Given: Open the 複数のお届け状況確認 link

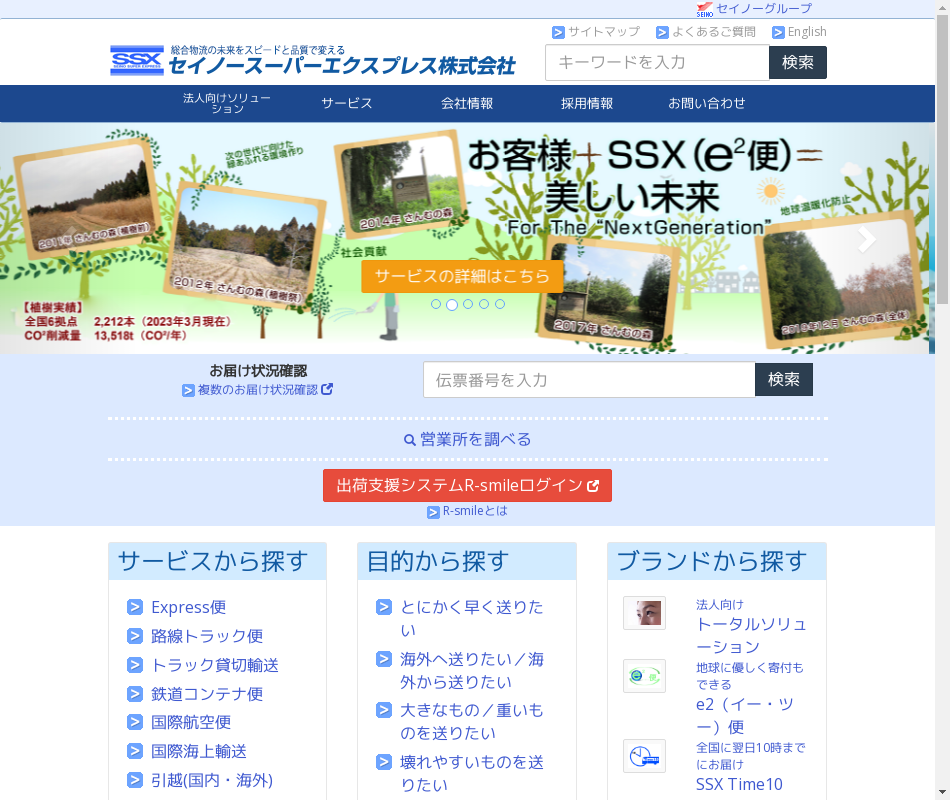Looking at the screenshot, I should 257,390.
